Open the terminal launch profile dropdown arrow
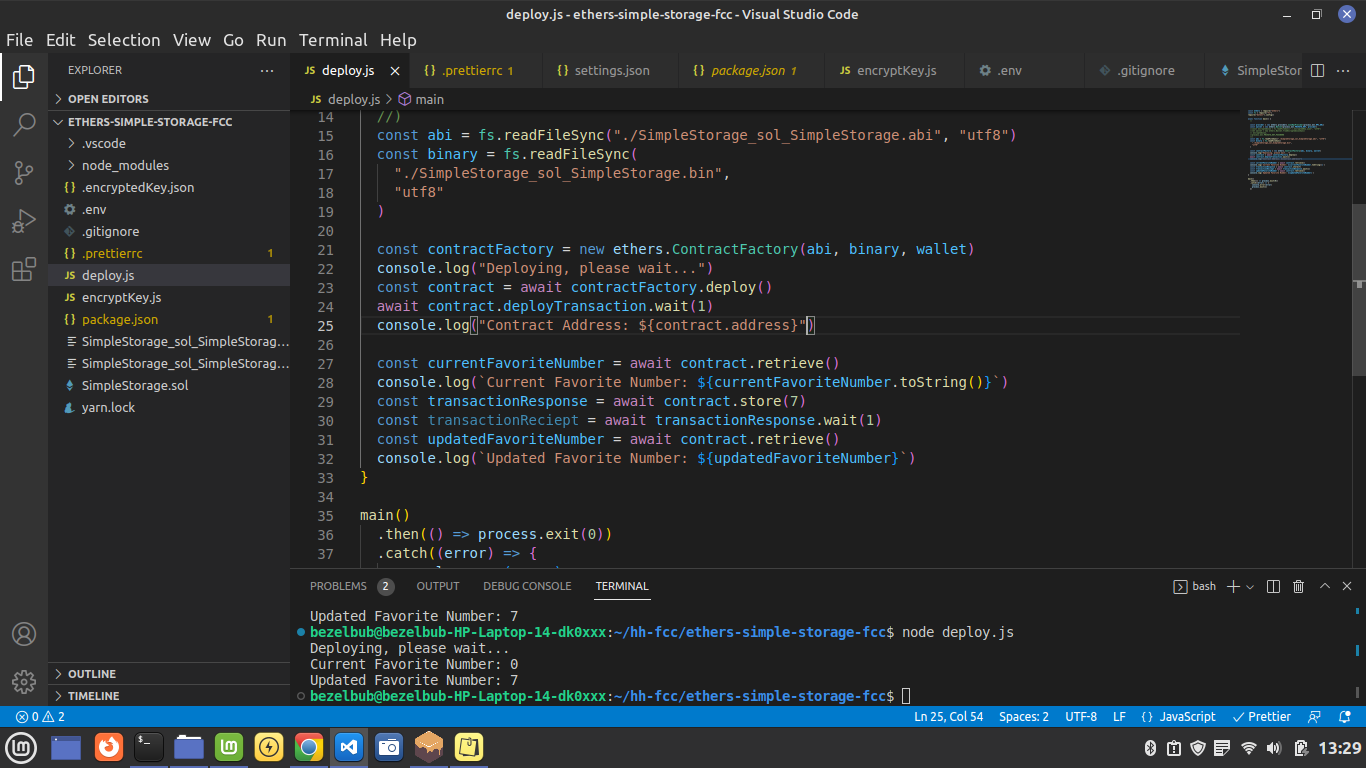 point(1250,587)
